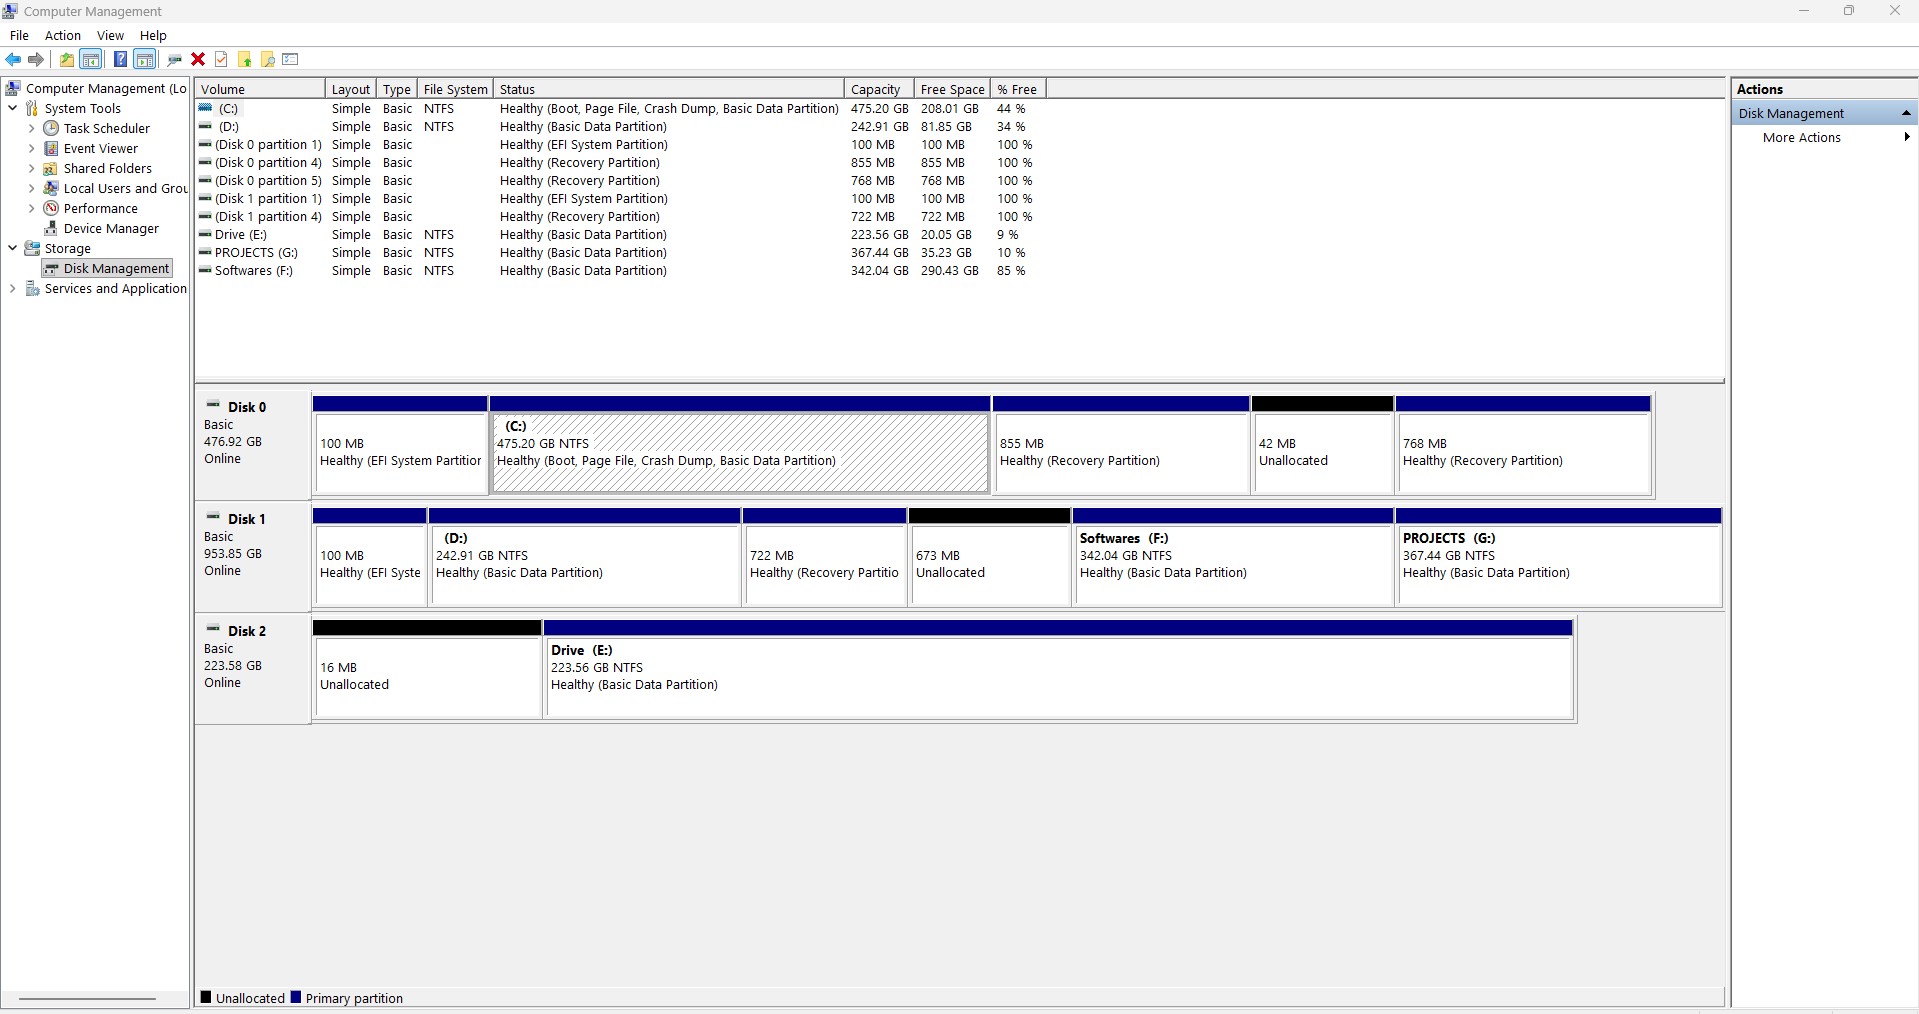Select the Event Viewer icon in the tree

(51, 148)
